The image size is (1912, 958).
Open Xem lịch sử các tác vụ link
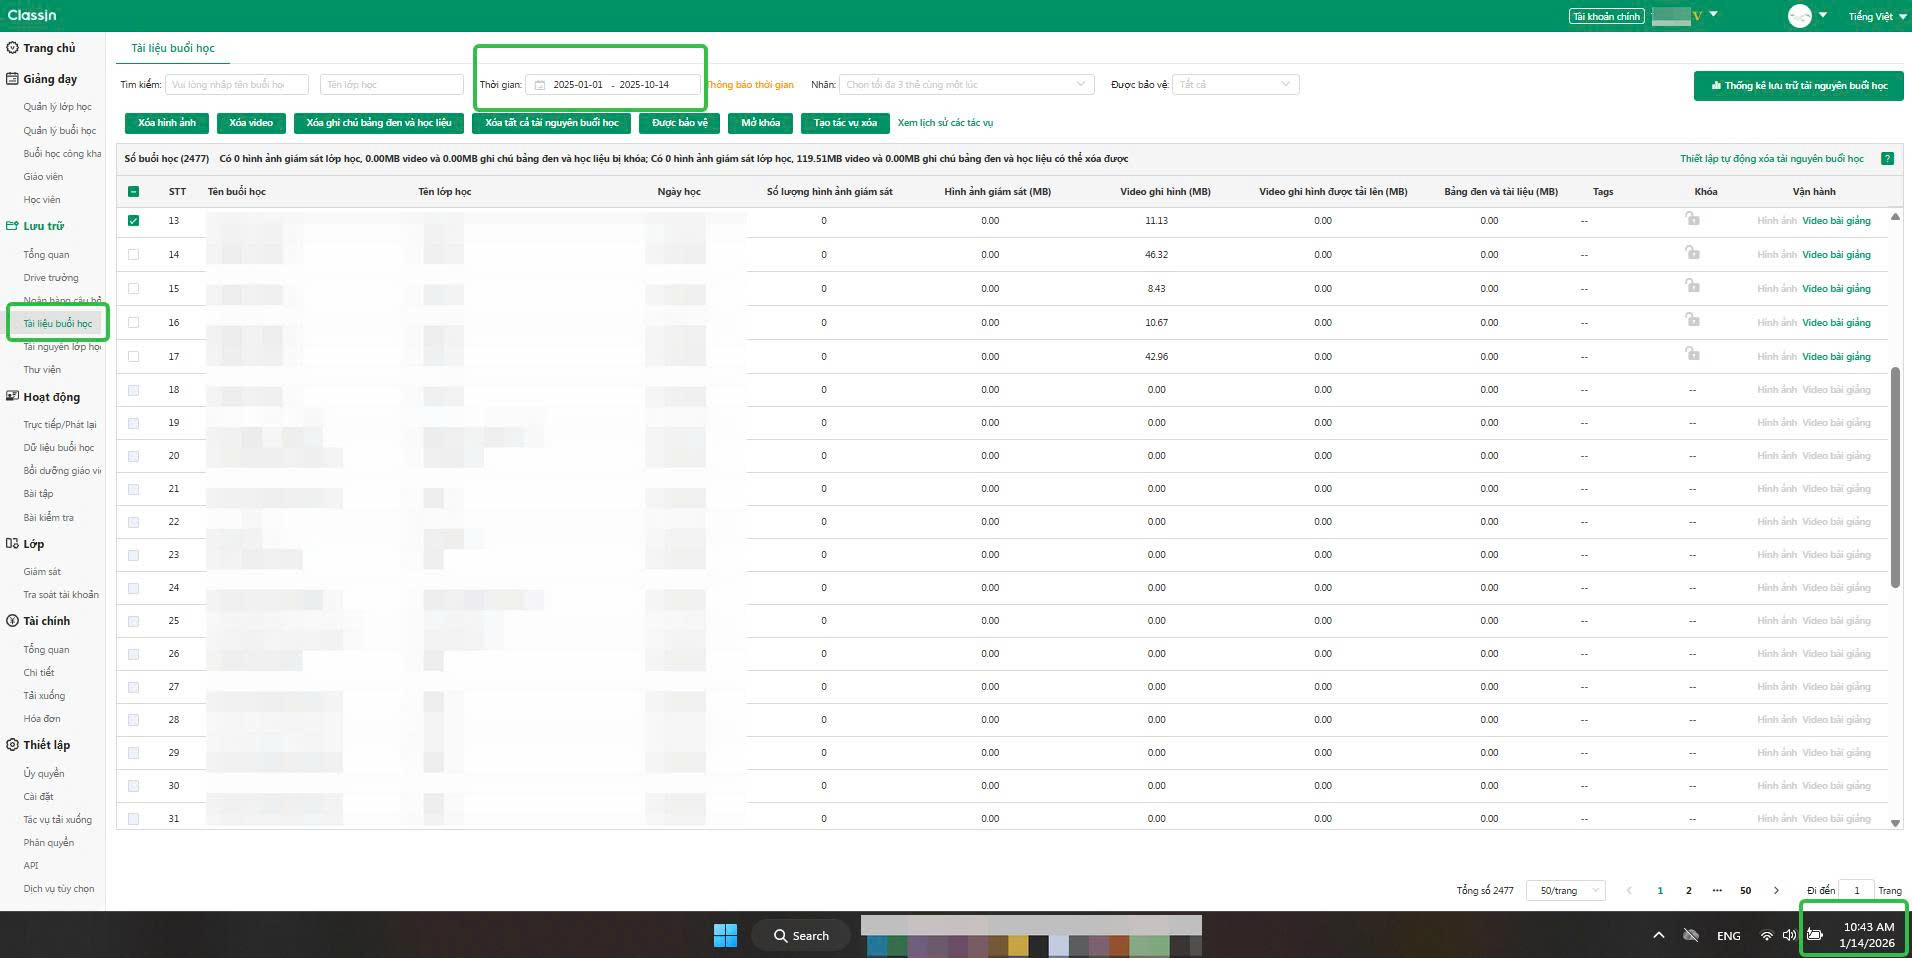[945, 123]
